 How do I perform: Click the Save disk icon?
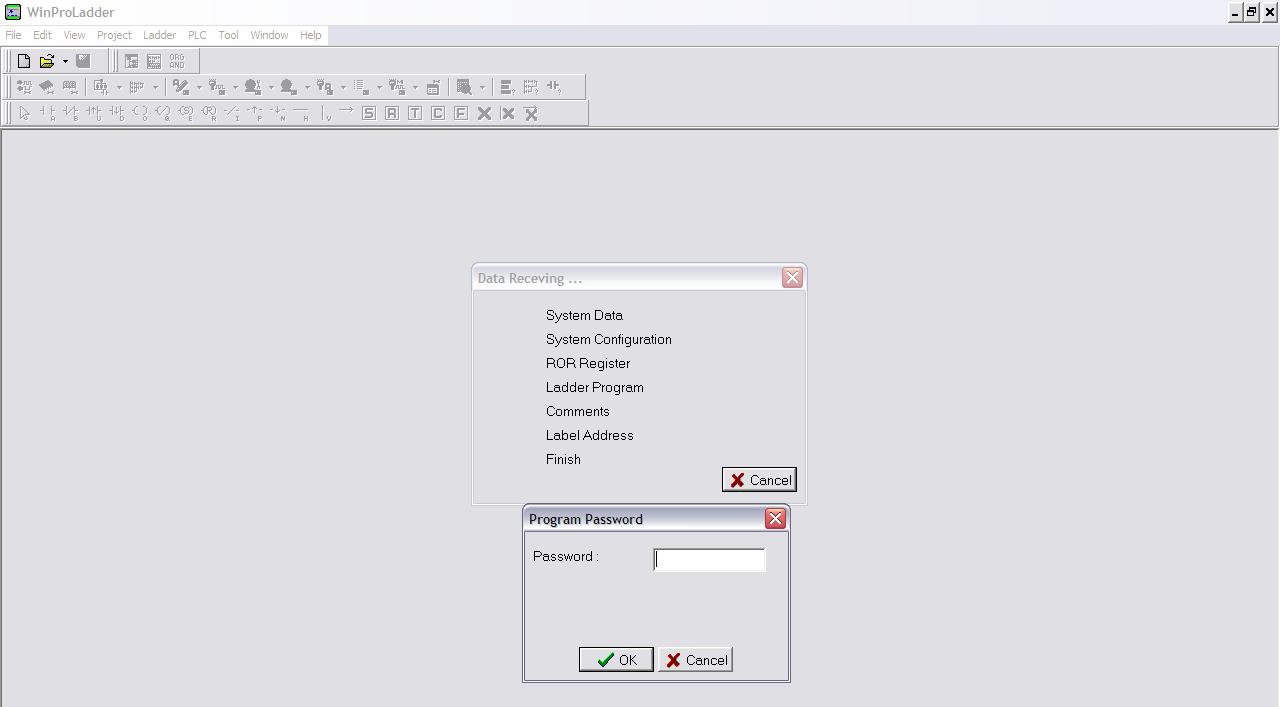coord(84,61)
